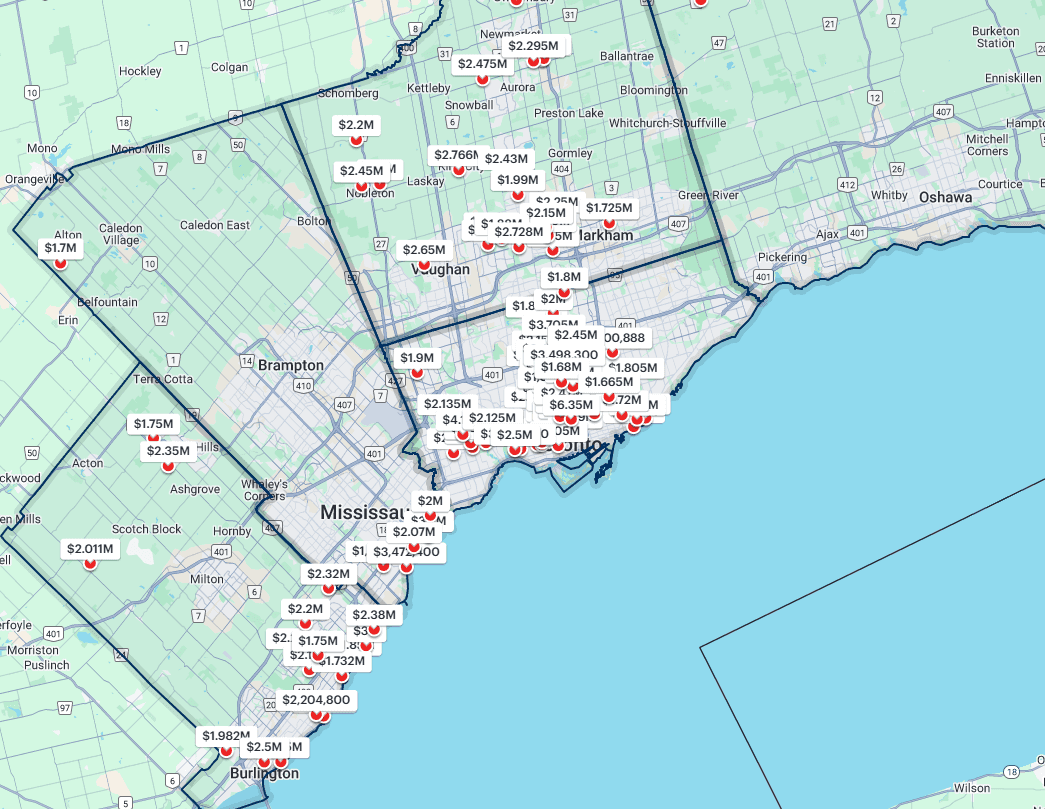Open the $2.32M listing label
This screenshot has width=1045, height=809.
(x=328, y=574)
